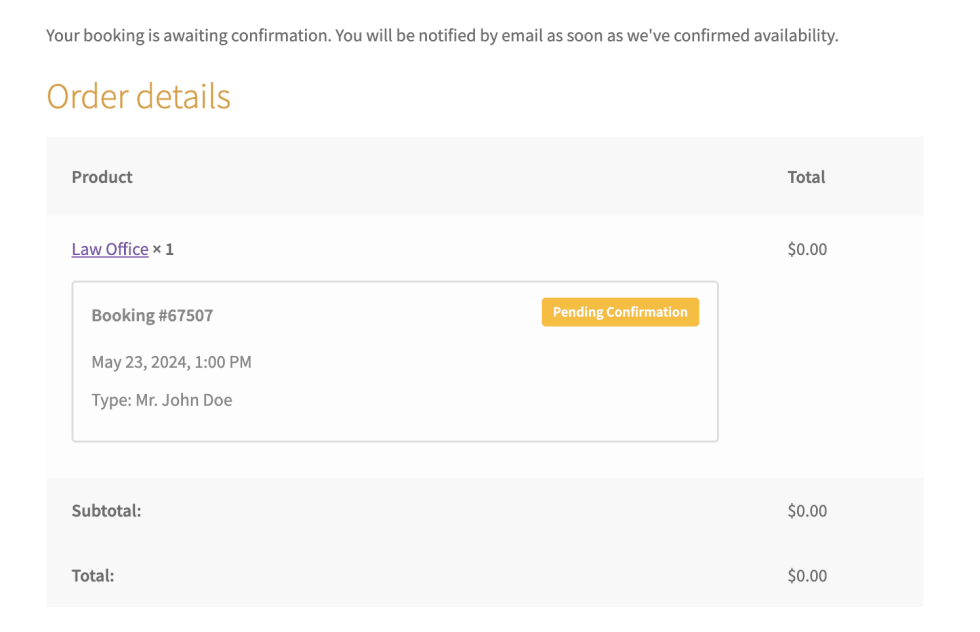Click the awaiting confirmation notice text
The image size is (980, 632).
(x=442, y=36)
